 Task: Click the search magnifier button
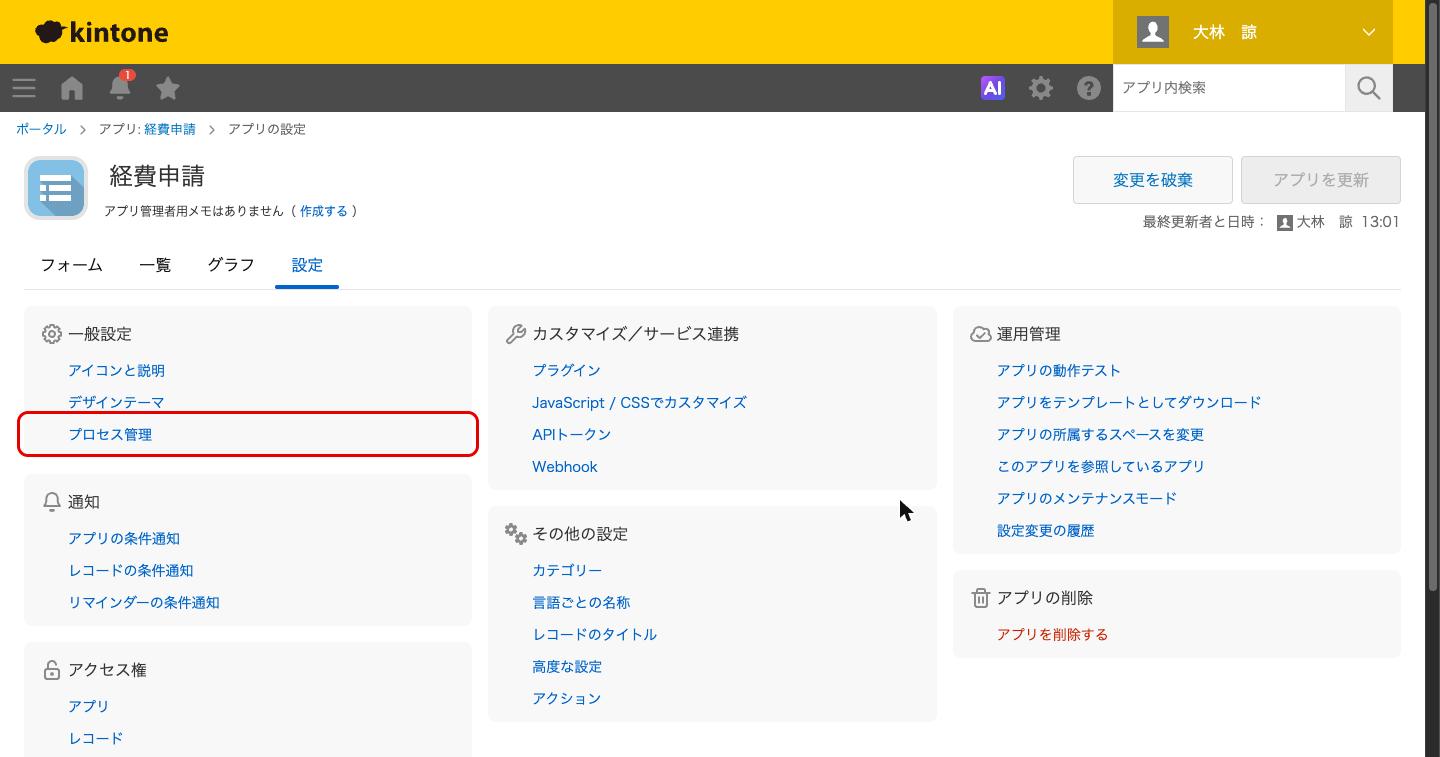point(1369,88)
